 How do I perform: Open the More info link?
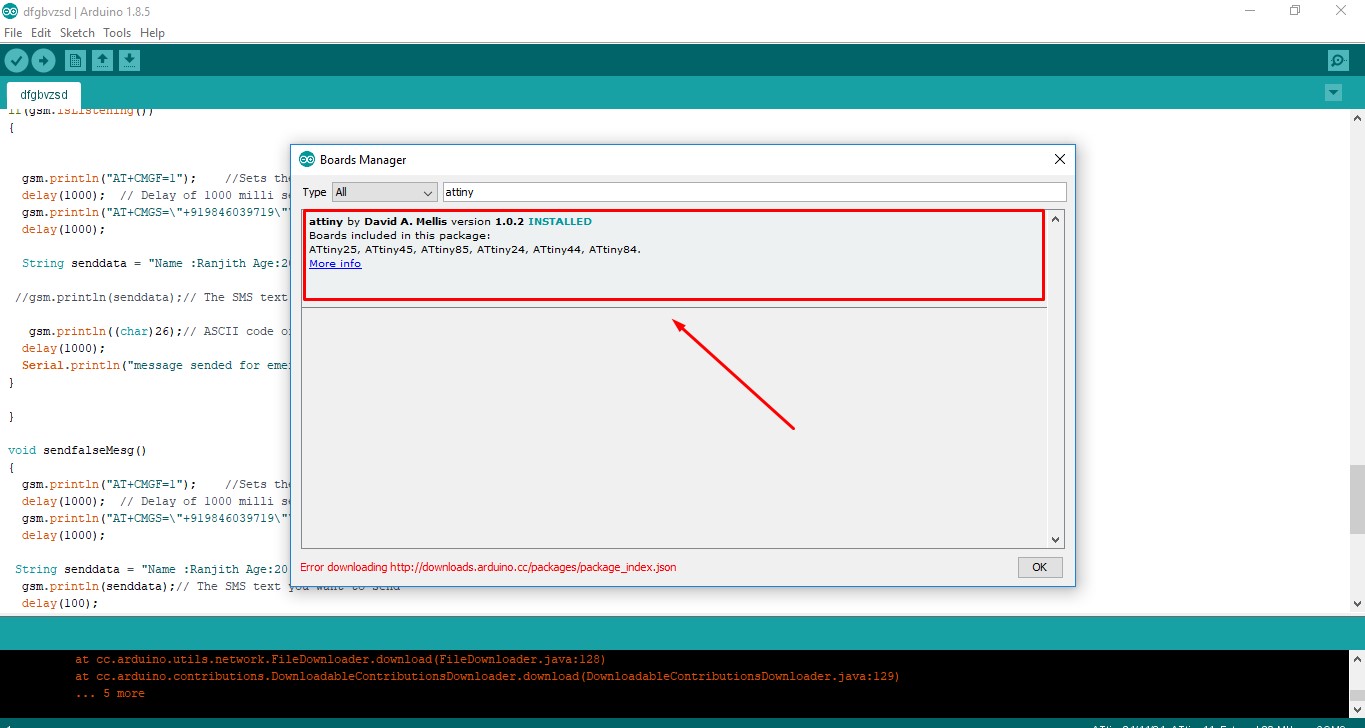pos(335,264)
